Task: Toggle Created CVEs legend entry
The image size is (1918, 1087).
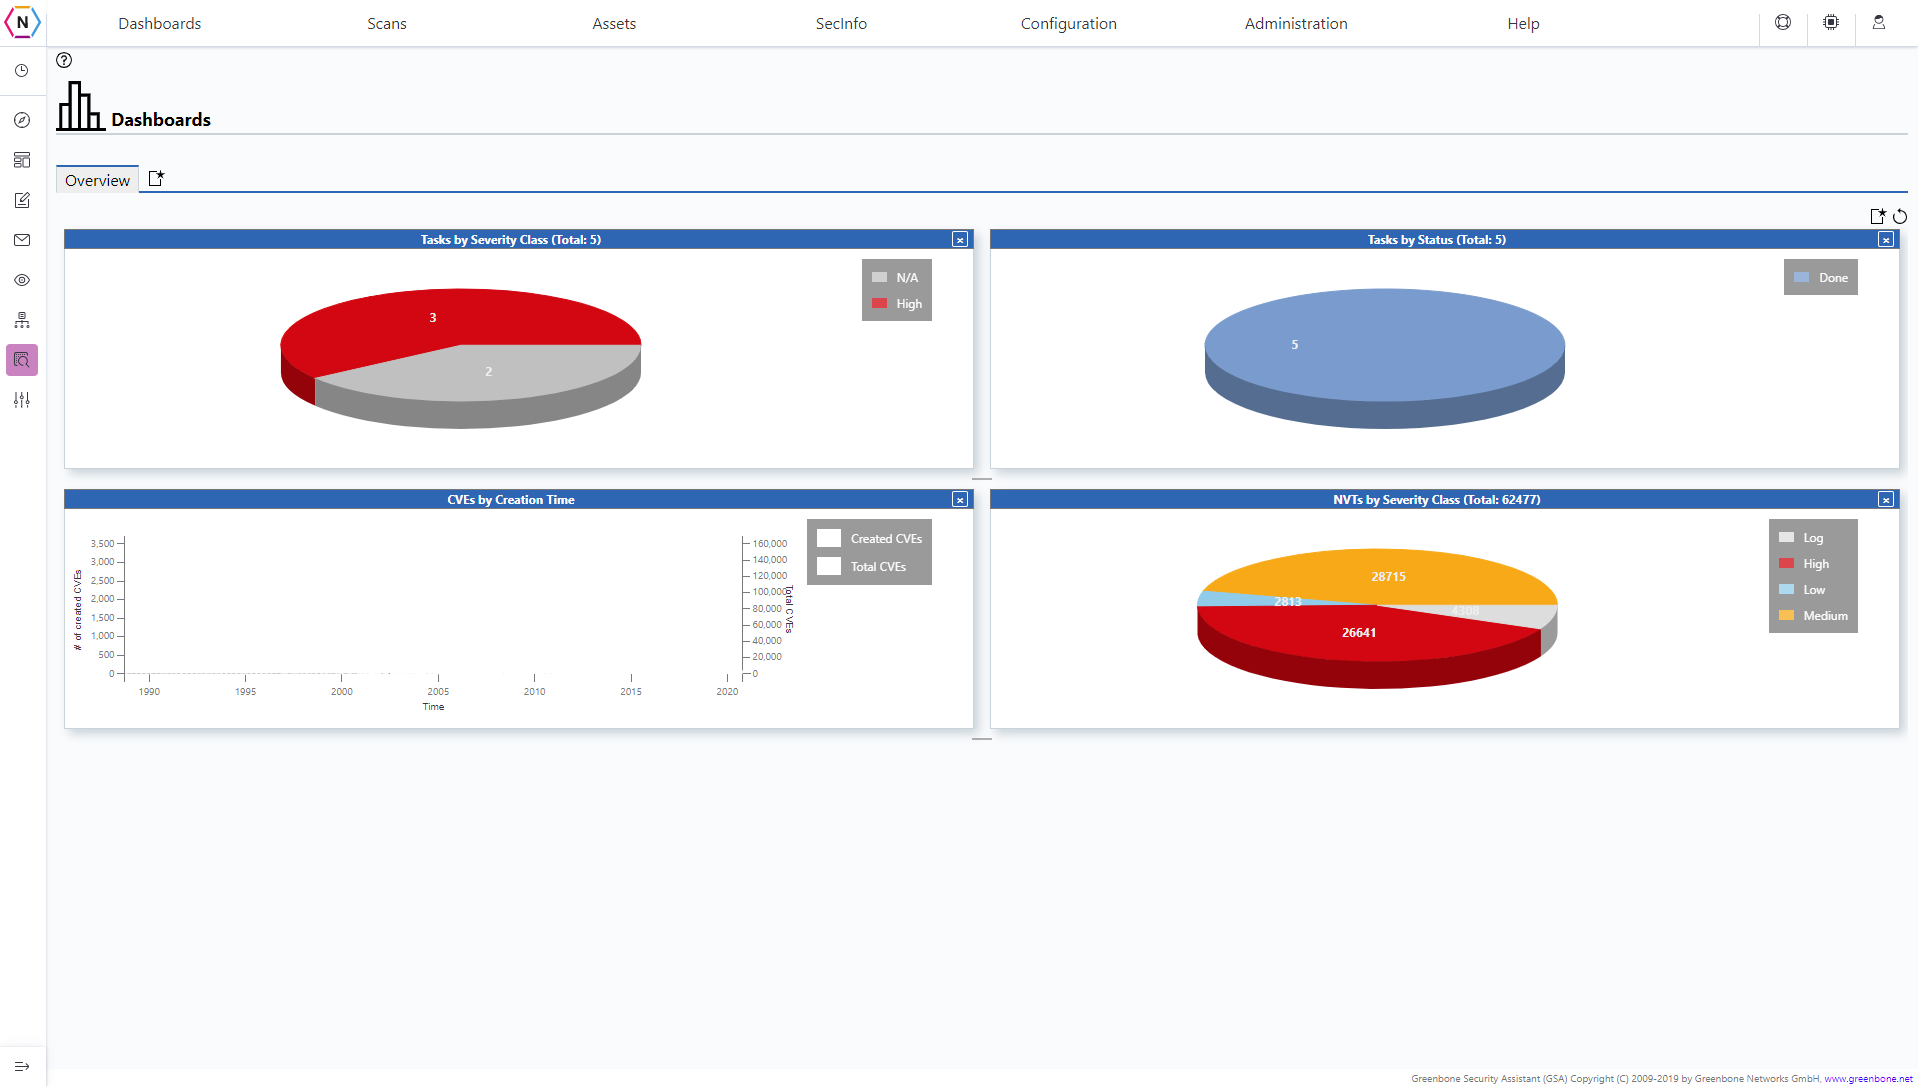Action: tap(870, 538)
